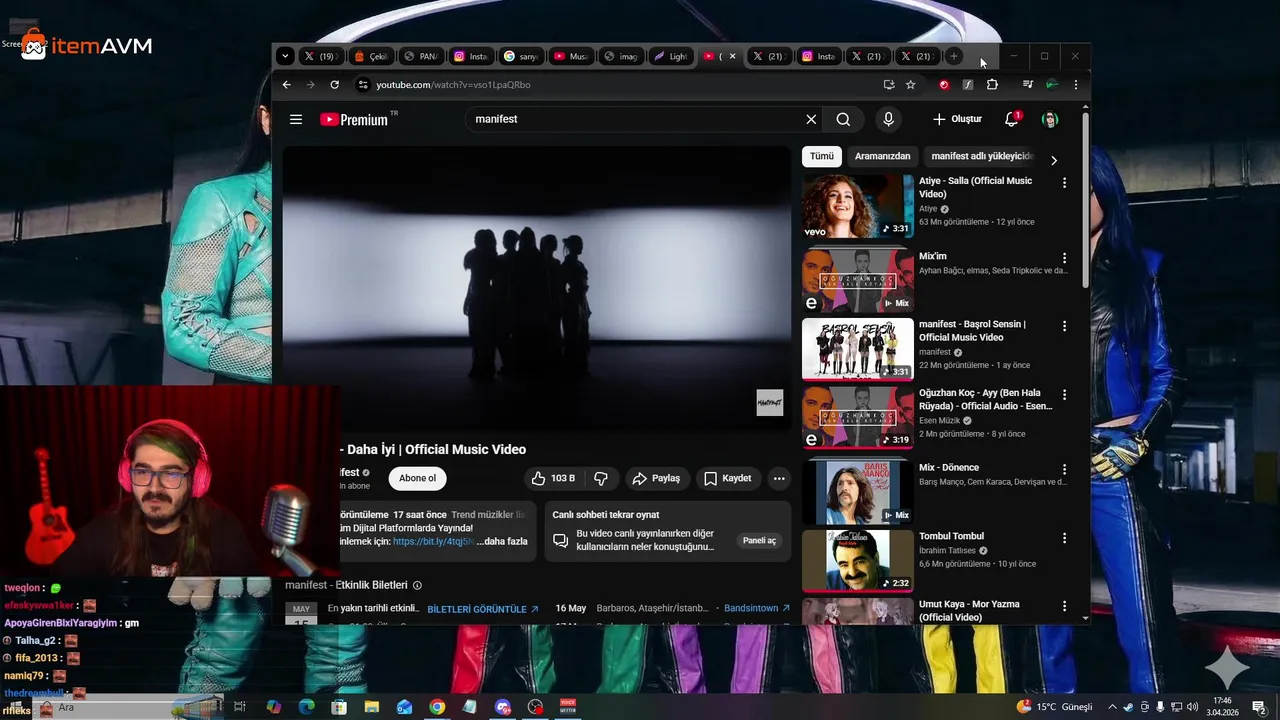
Task: Expand description with ...daha fazla
Action: [x=502, y=541]
